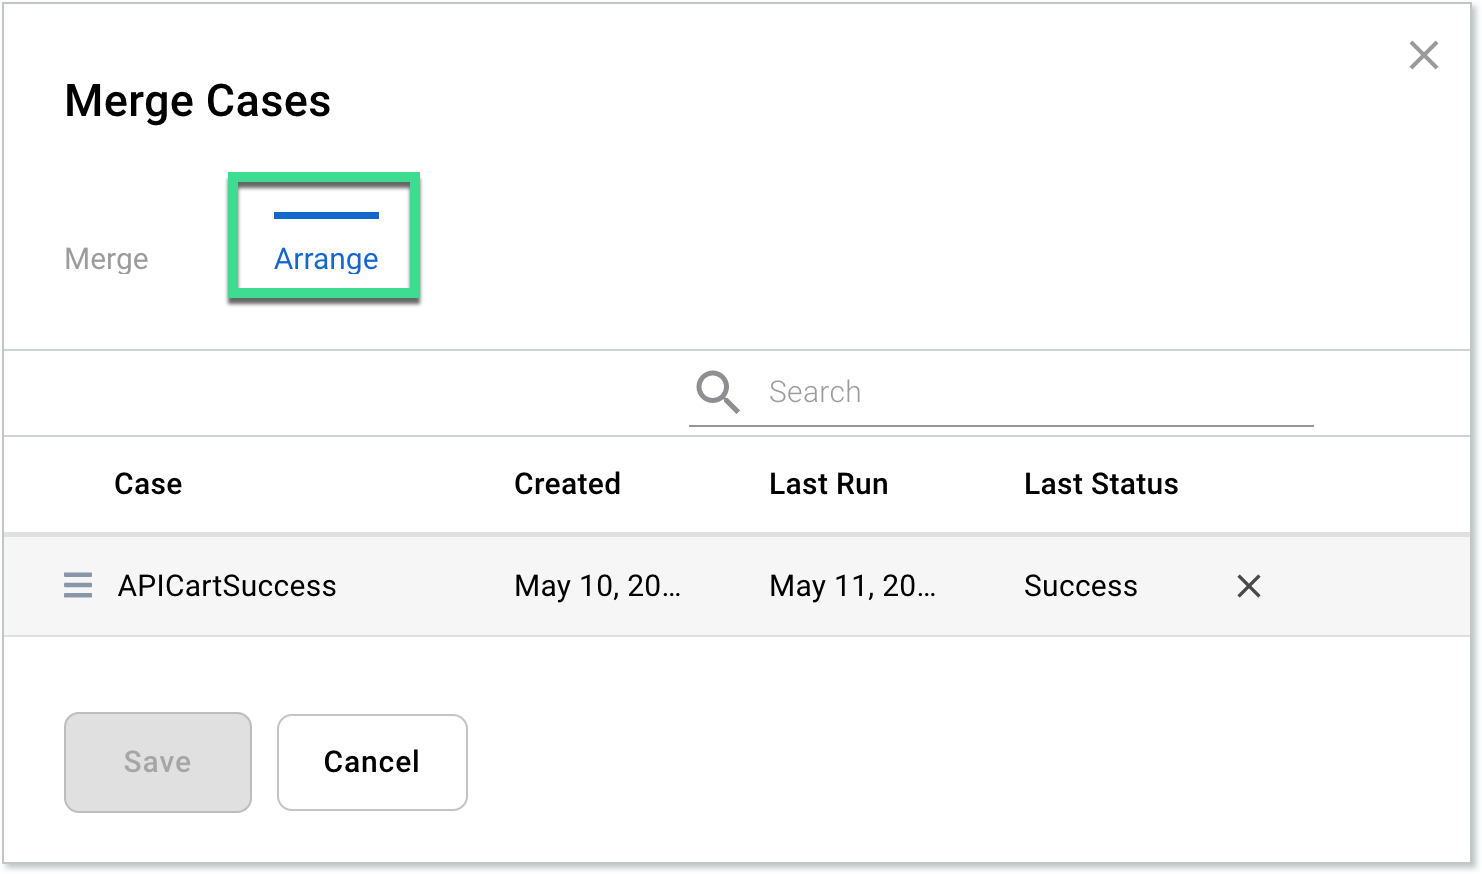The image size is (1482, 874).
Task: Click the Merge Cases dialog title
Action: pos(197,100)
